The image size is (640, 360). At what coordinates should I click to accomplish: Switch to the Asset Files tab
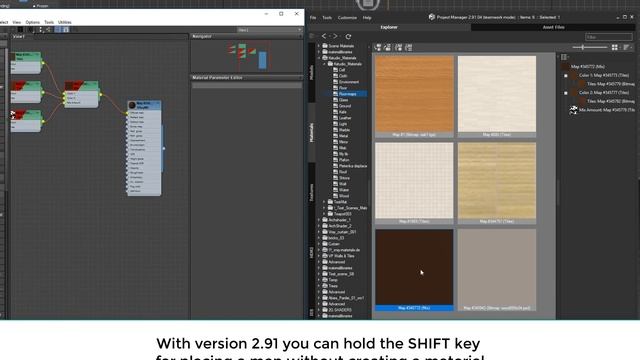553,27
